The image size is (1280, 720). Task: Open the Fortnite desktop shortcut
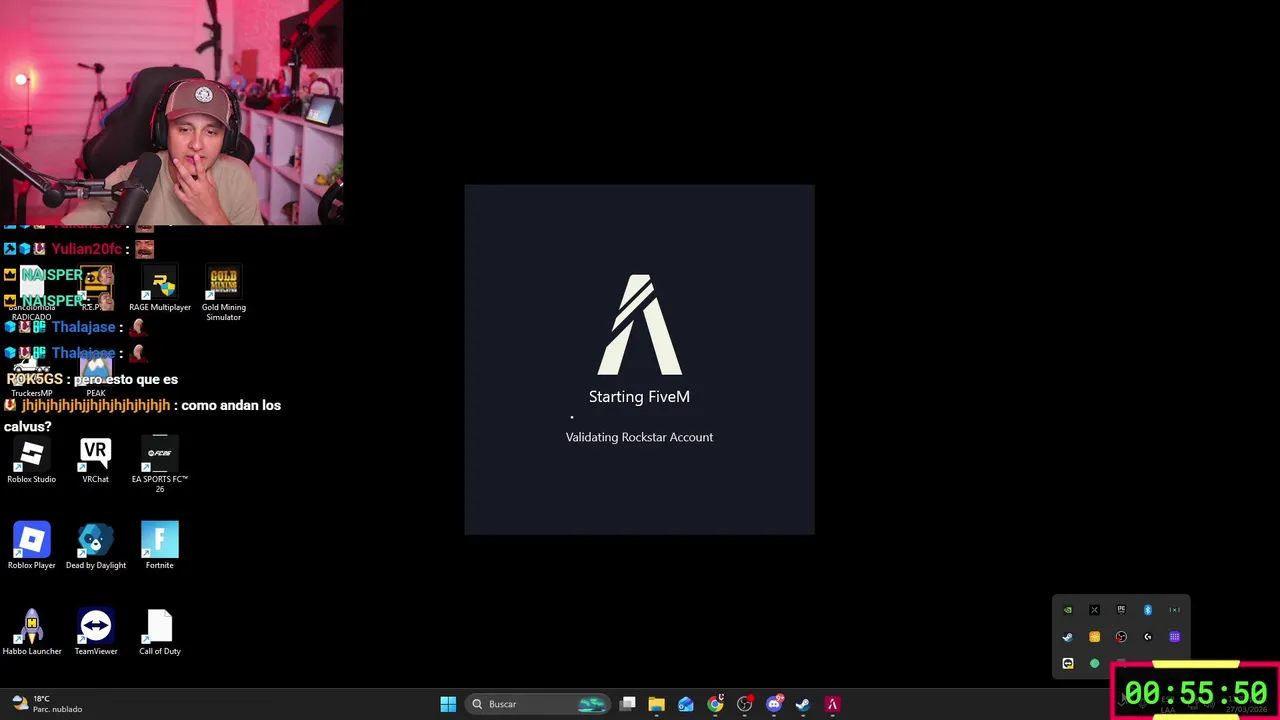click(x=160, y=547)
